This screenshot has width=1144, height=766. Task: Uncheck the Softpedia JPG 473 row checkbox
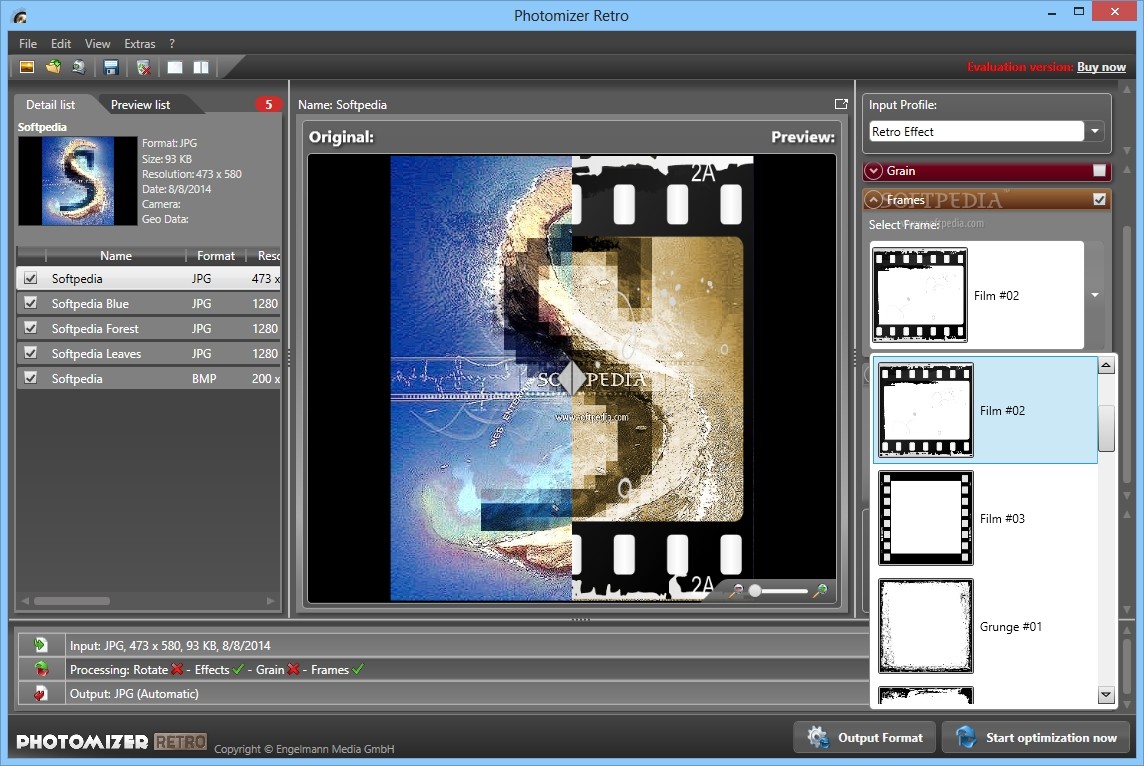pyautogui.click(x=31, y=278)
